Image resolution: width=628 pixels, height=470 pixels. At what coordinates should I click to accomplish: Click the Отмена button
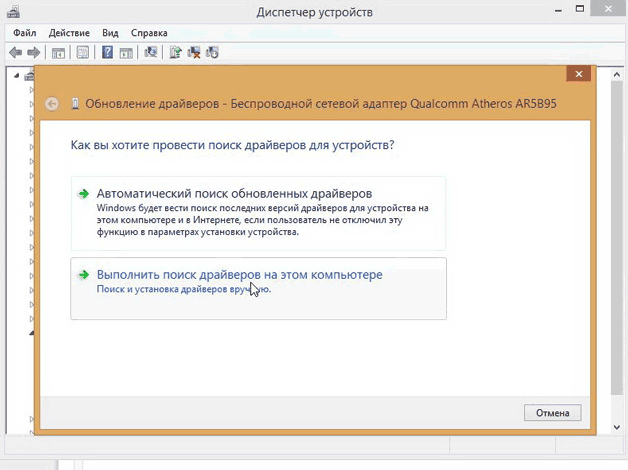click(x=552, y=413)
